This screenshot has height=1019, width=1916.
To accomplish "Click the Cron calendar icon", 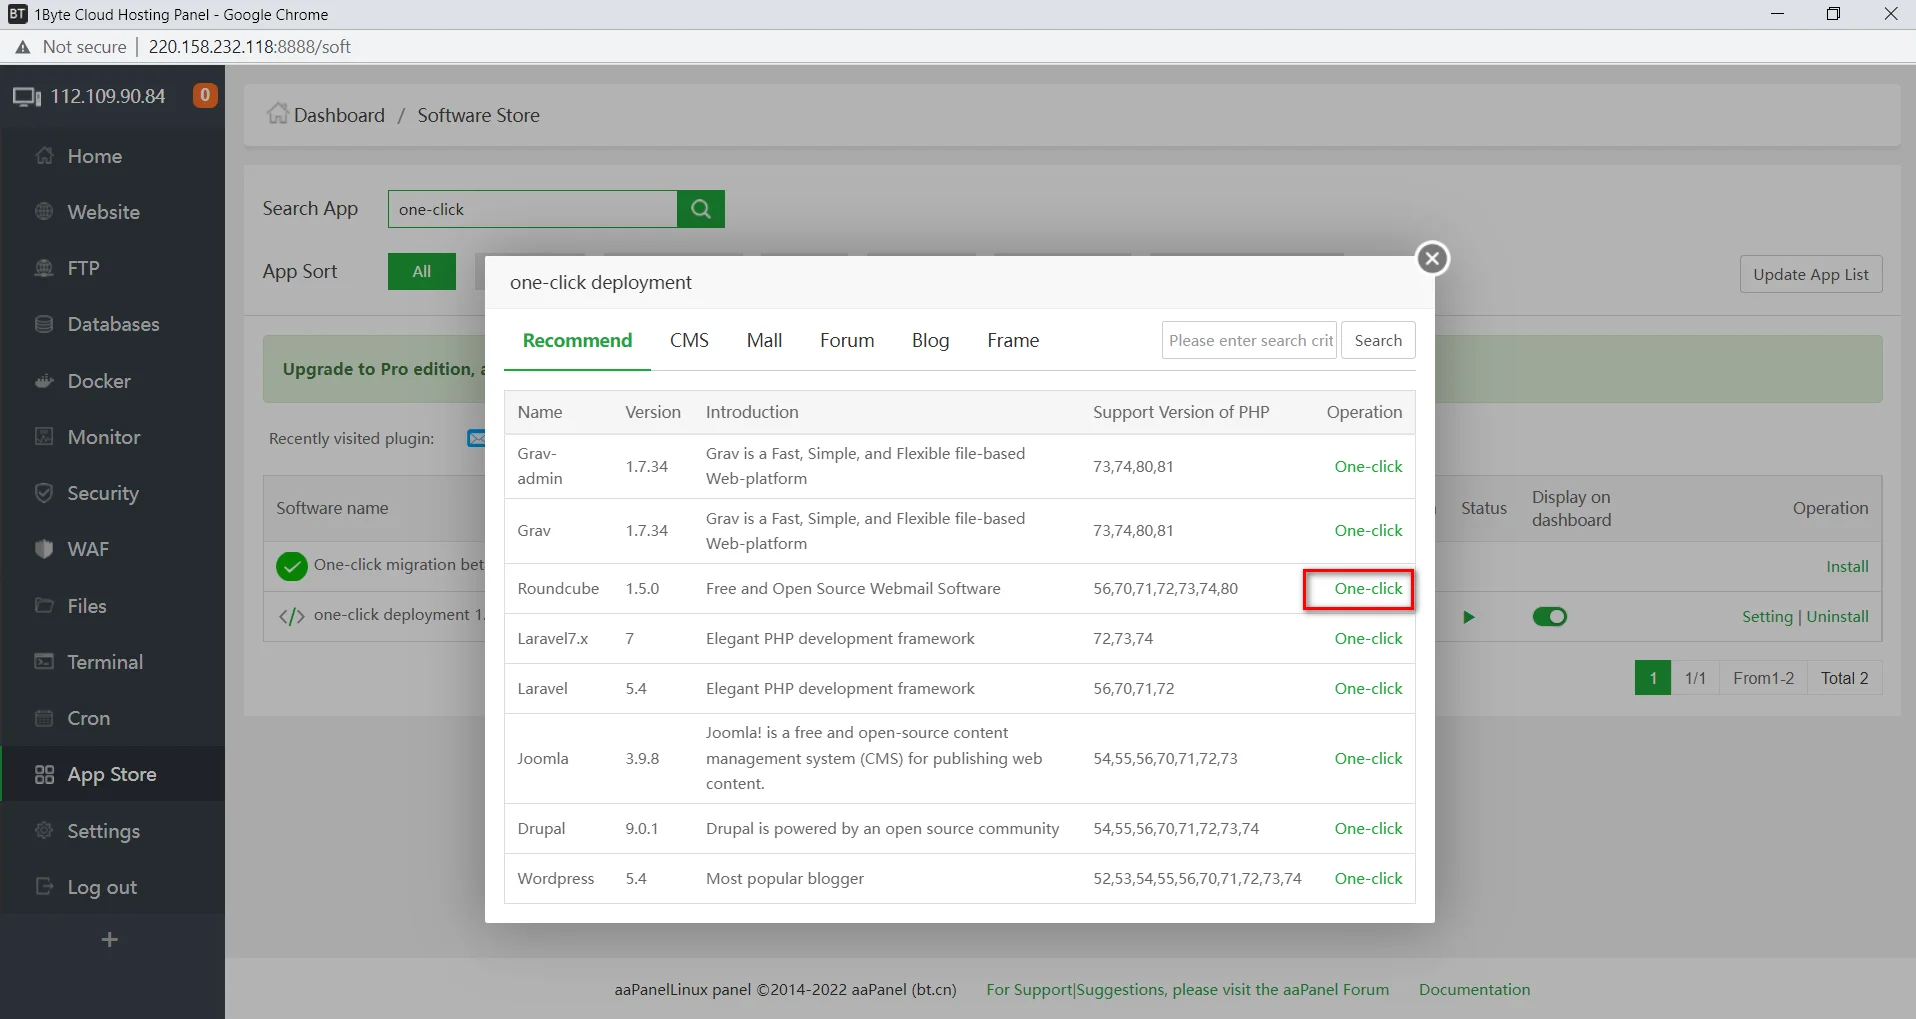I will point(44,718).
